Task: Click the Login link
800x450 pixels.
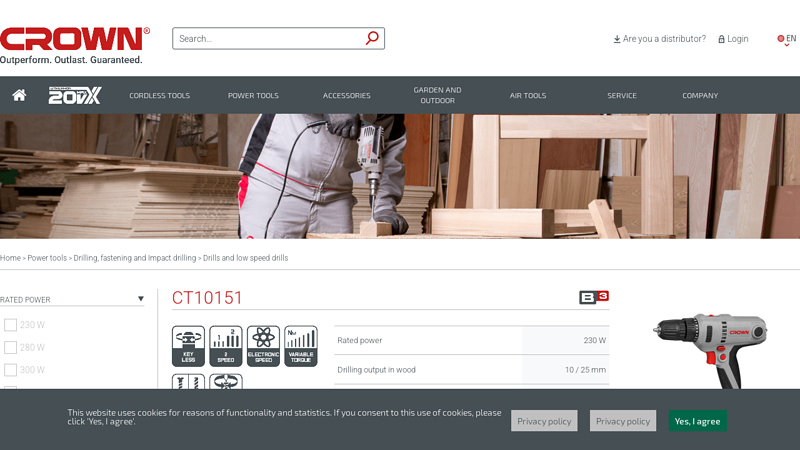Action: (x=738, y=39)
